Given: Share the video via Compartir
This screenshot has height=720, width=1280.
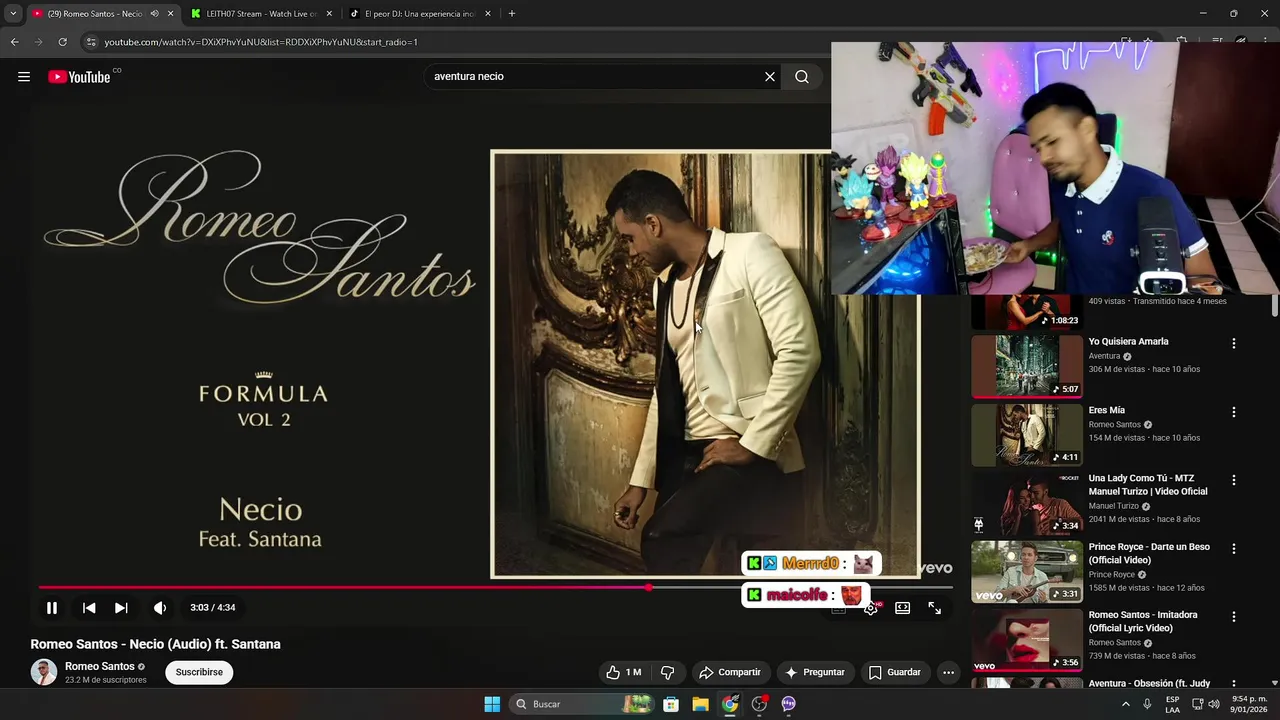Looking at the screenshot, I should tap(730, 672).
